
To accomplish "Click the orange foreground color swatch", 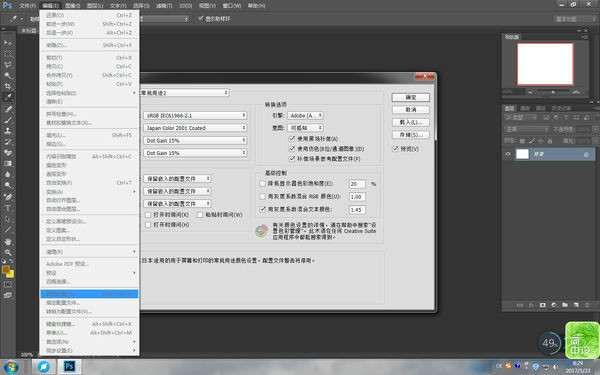I will [5, 270].
